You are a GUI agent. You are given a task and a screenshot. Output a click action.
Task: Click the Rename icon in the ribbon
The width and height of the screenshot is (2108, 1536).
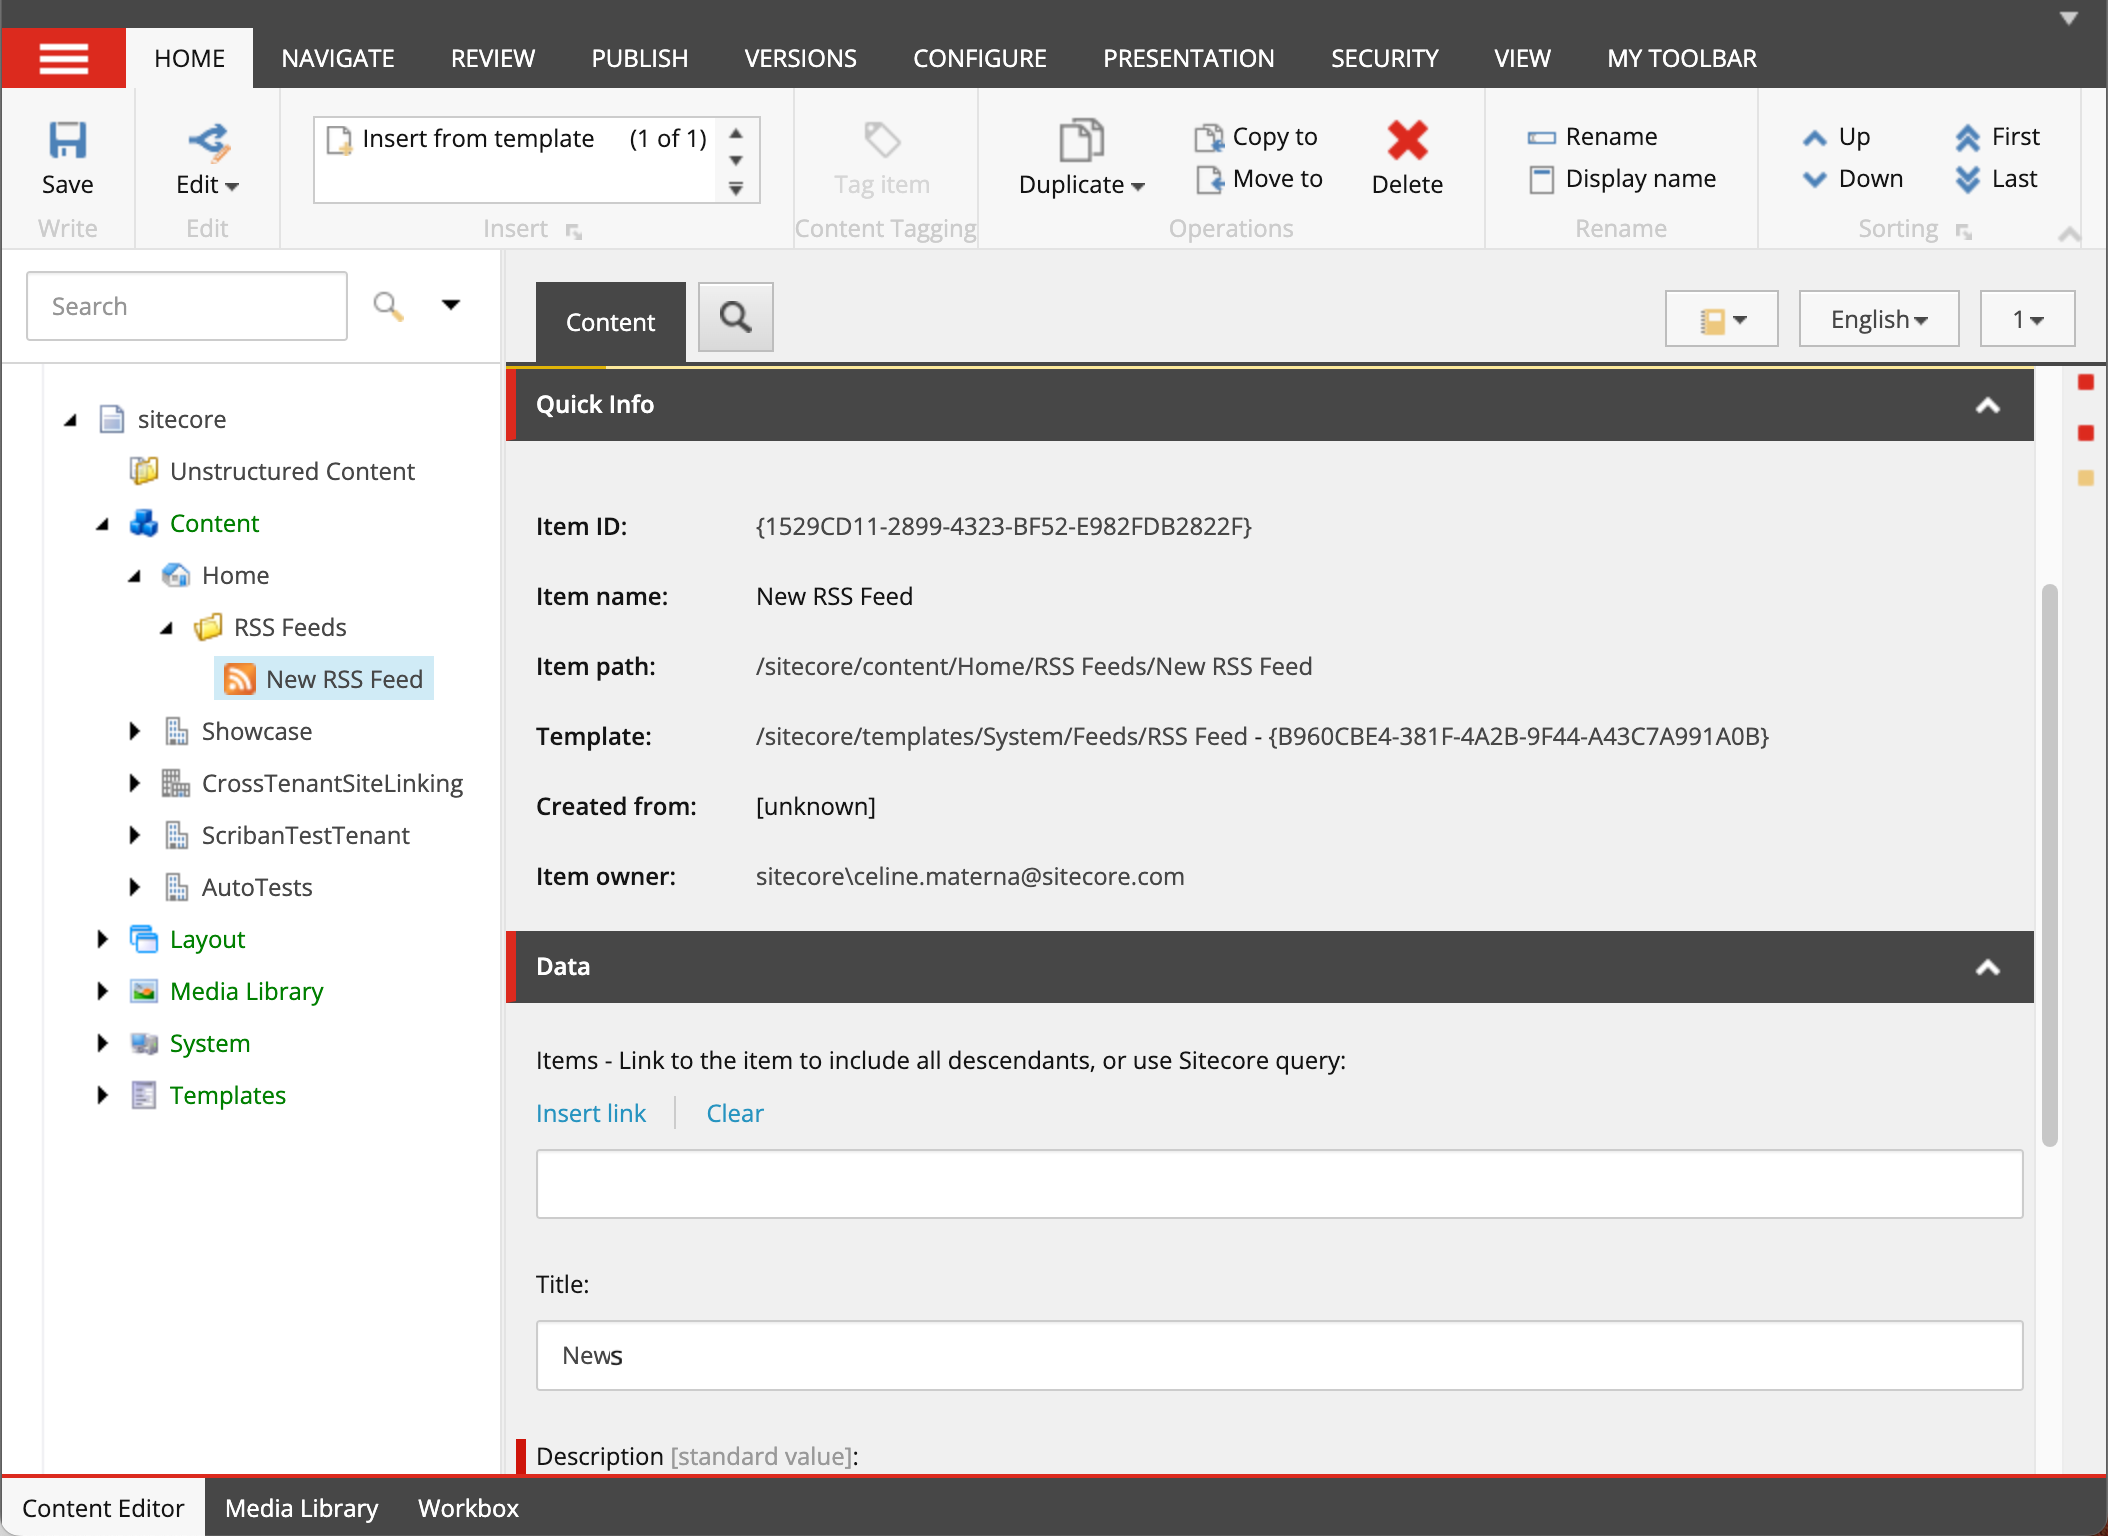(x=1541, y=136)
